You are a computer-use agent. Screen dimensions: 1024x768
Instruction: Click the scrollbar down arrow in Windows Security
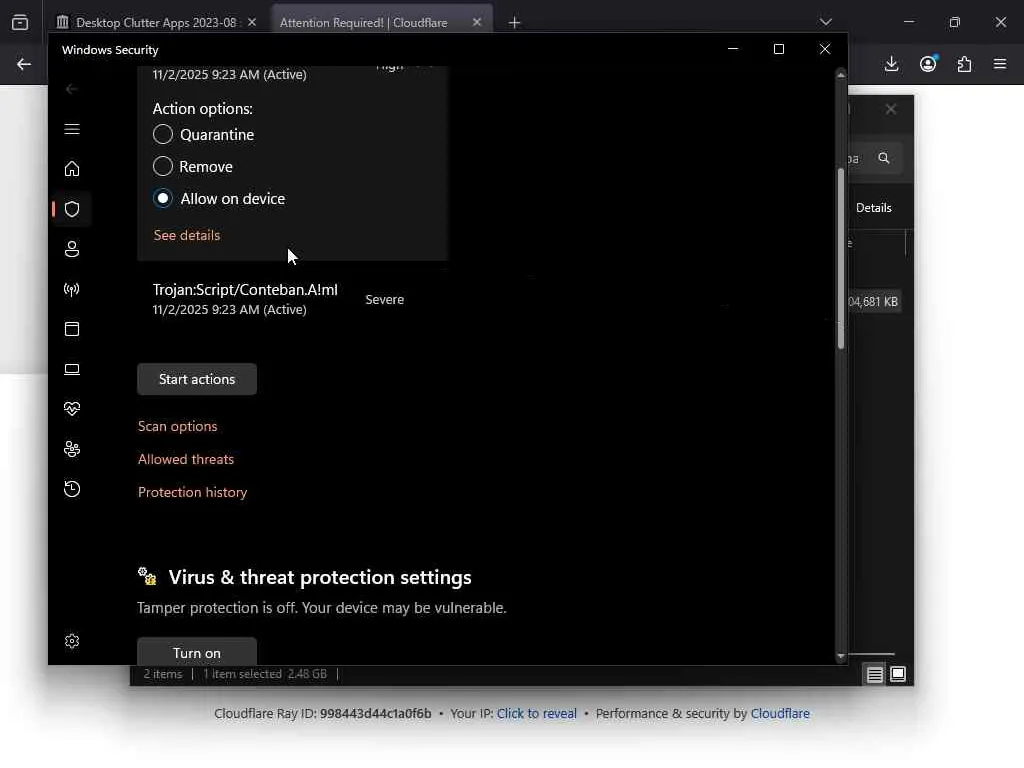point(840,656)
